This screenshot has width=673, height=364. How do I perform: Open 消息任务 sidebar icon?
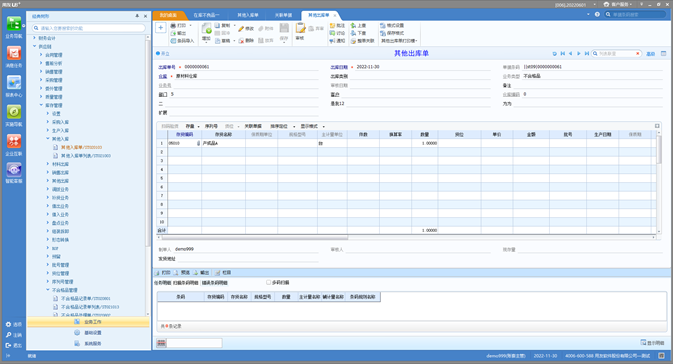pos(14,57)
